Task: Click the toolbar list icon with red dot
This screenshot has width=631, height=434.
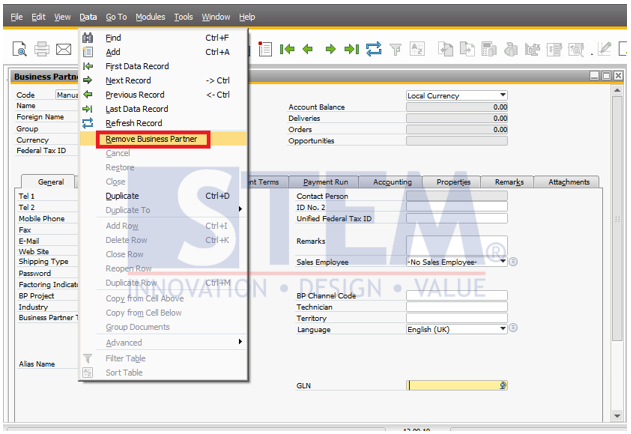Action: point(265,49)
